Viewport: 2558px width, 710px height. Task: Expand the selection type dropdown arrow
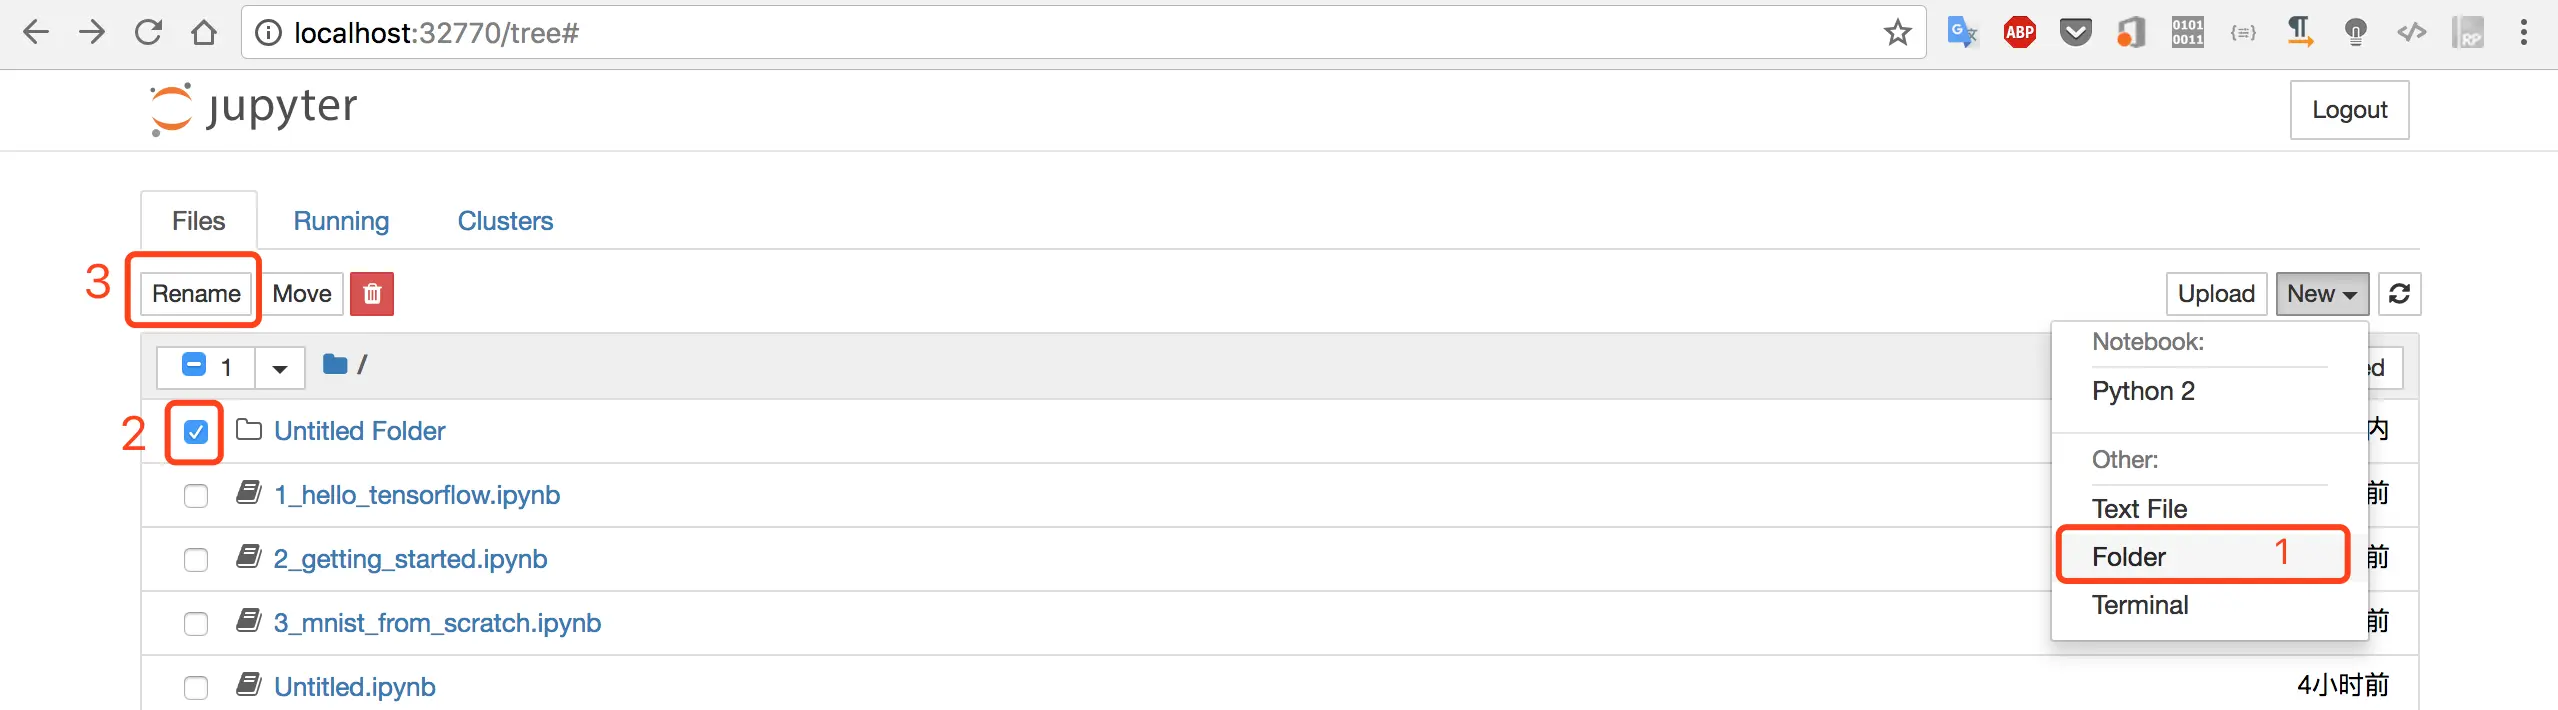click(280, 368)
